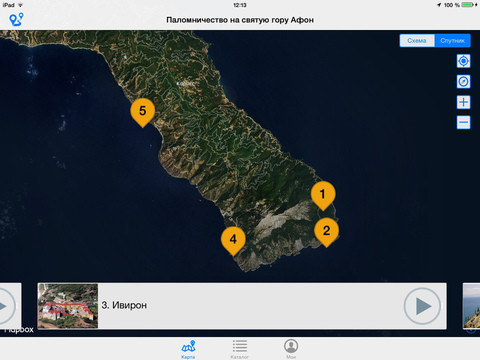Open the Каталог tab

(240, 349)
